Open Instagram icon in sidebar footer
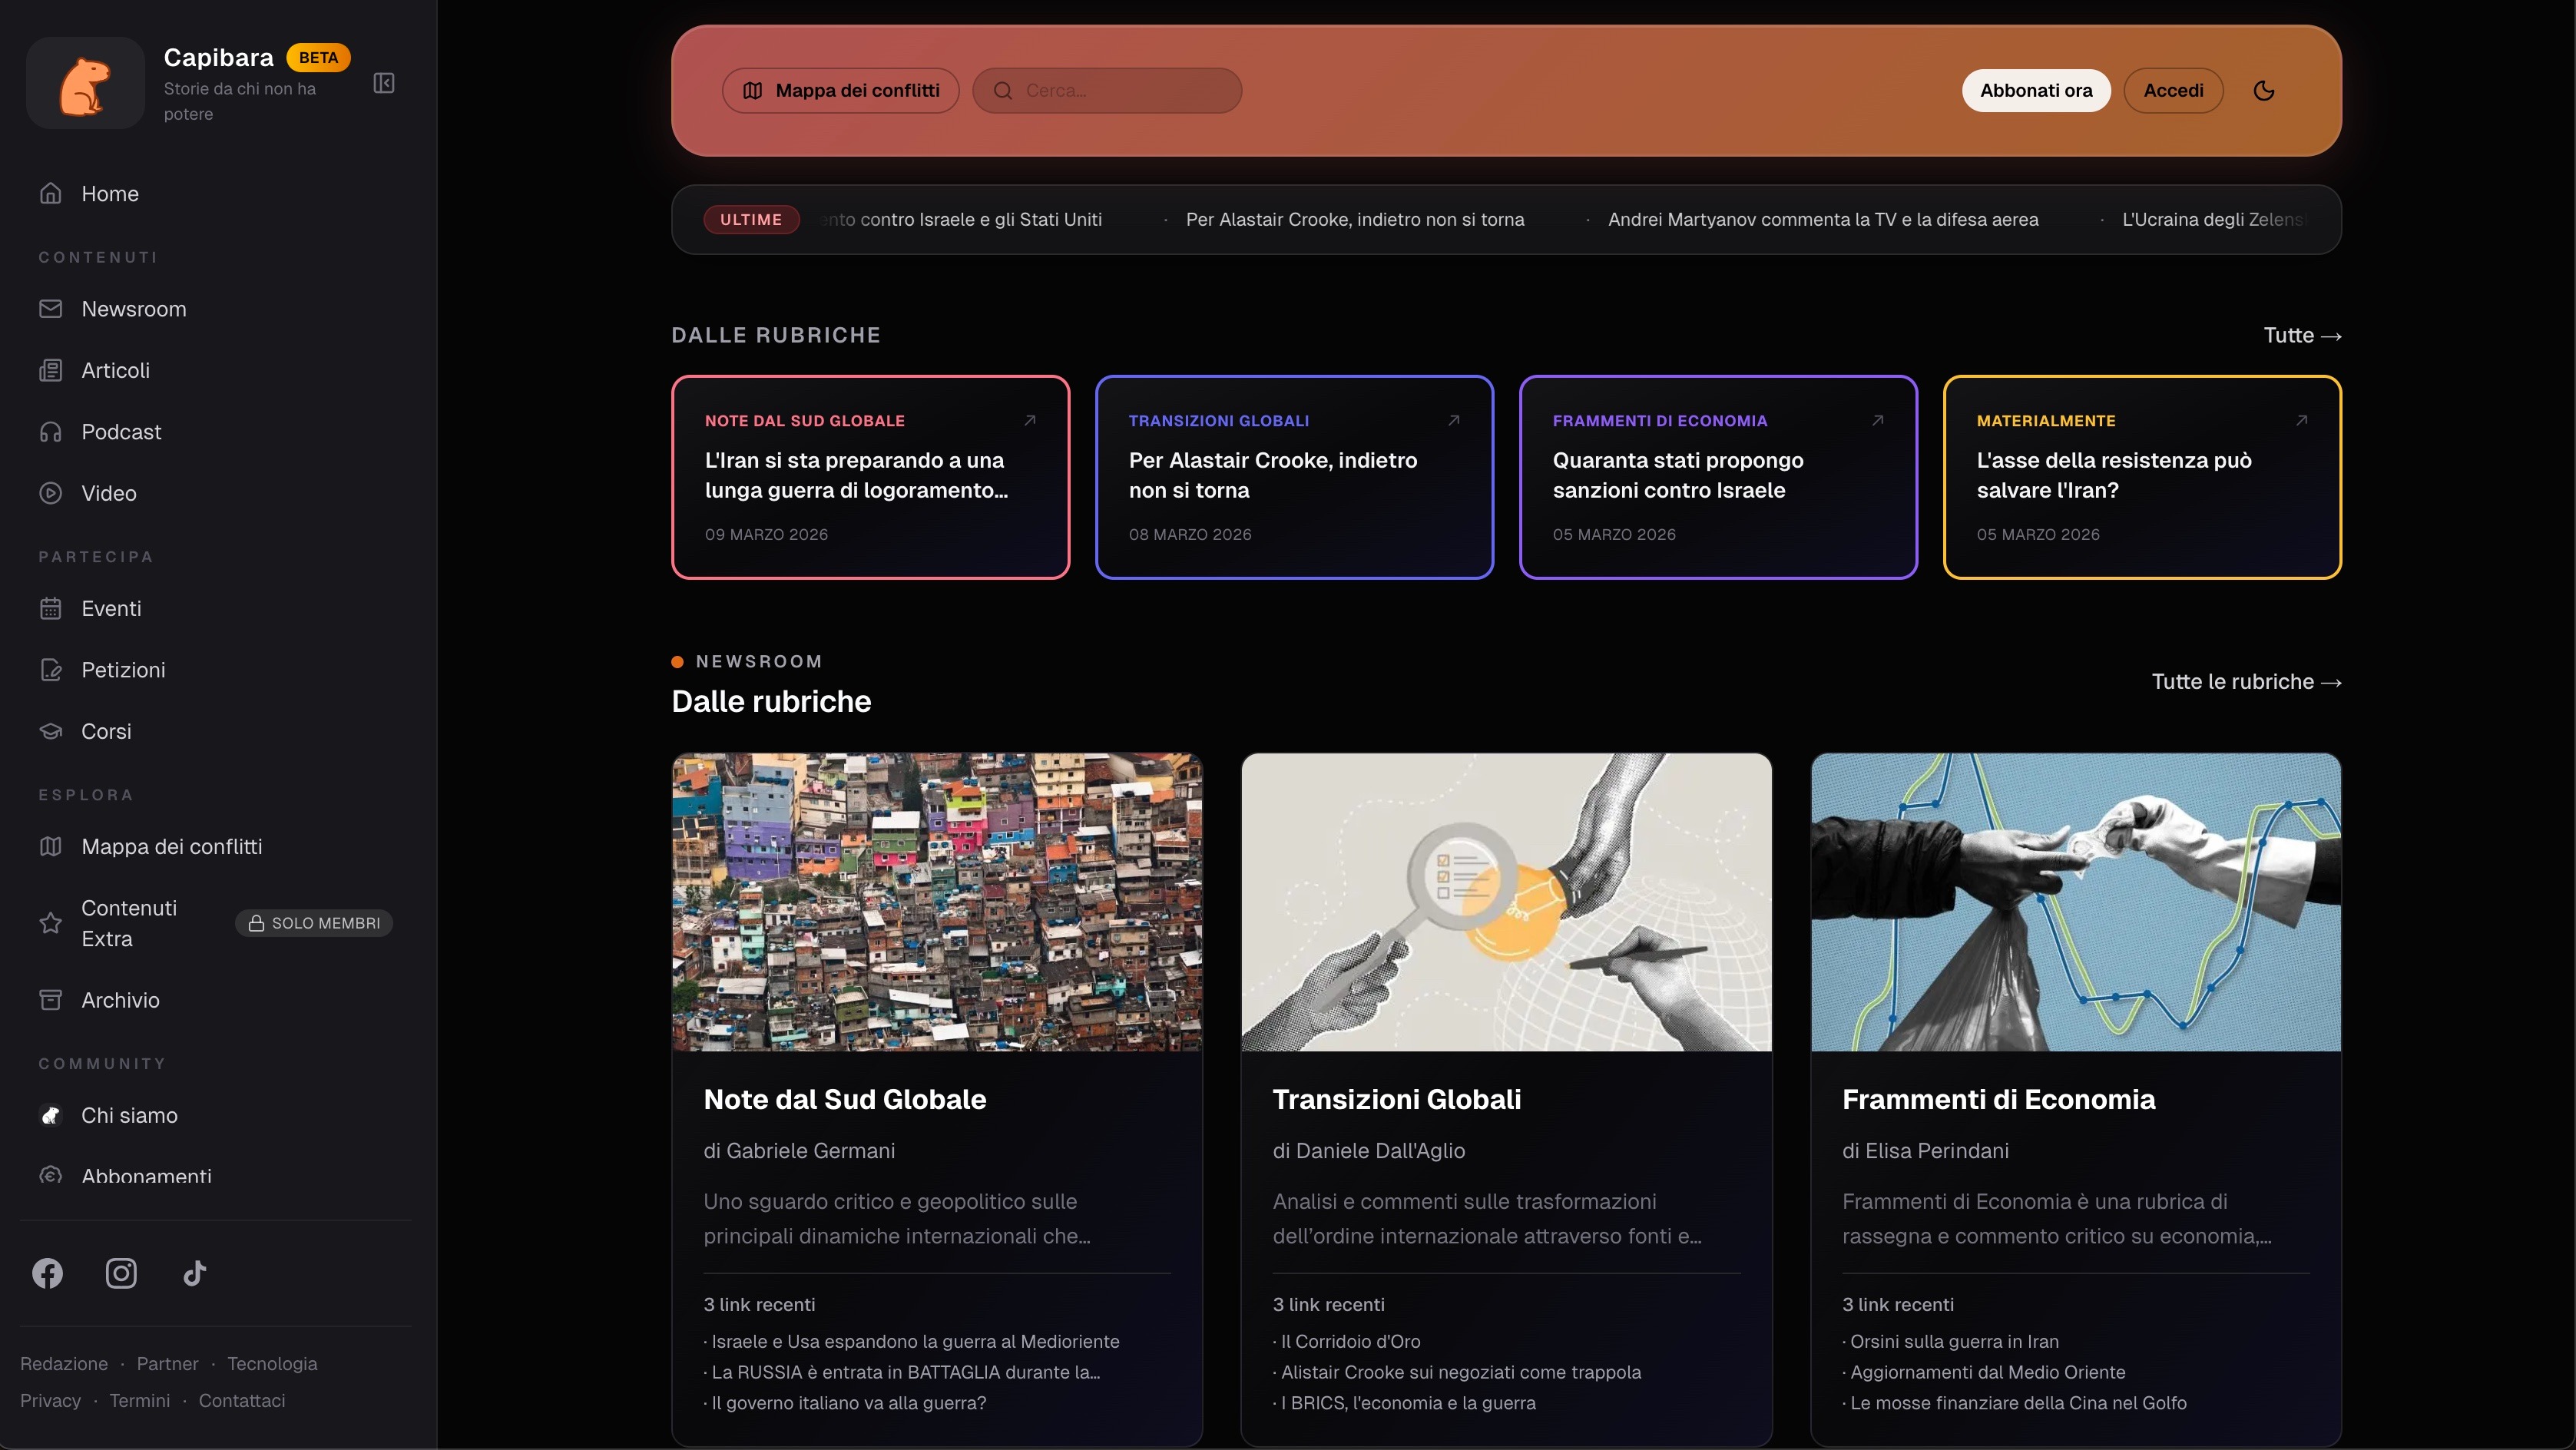The image size is (2576, 1450). point(121,1273)
